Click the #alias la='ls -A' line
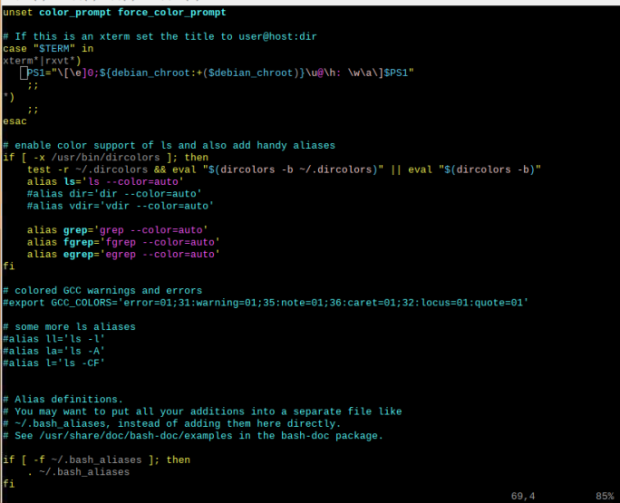Screen dimensions: 620x503 point(54,351)
